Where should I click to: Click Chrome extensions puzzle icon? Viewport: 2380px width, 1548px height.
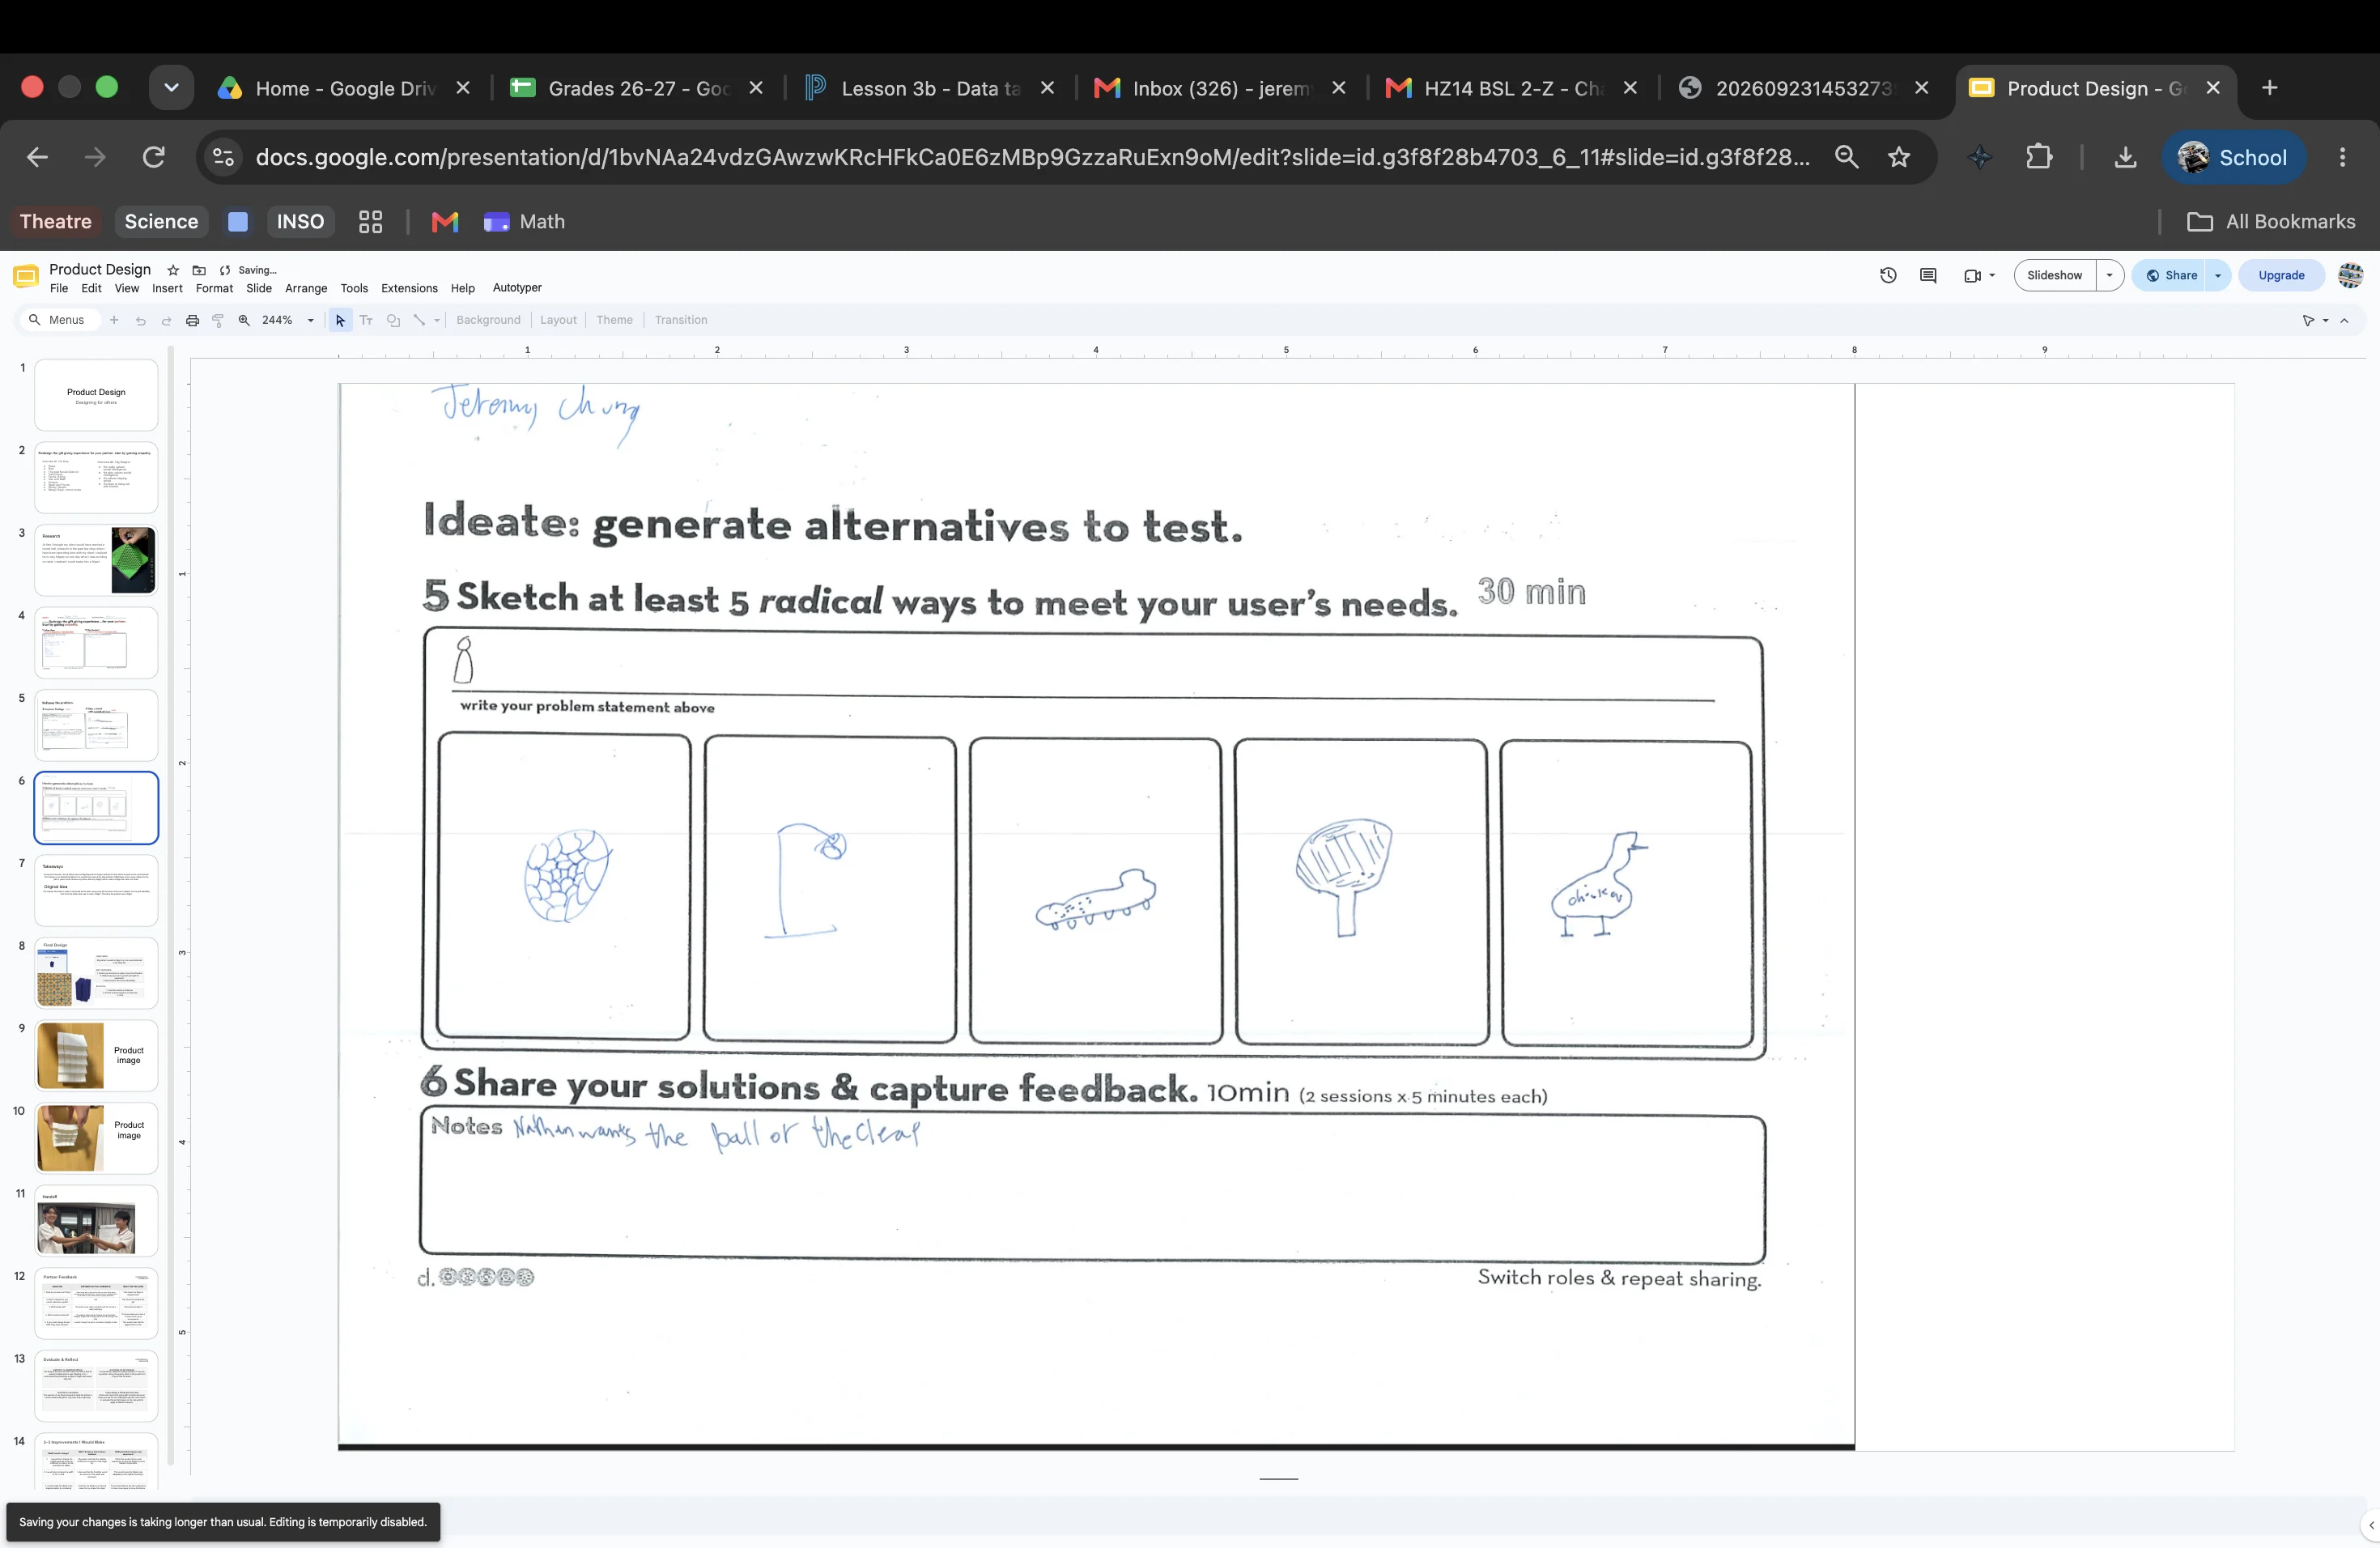coord(2038,157)
